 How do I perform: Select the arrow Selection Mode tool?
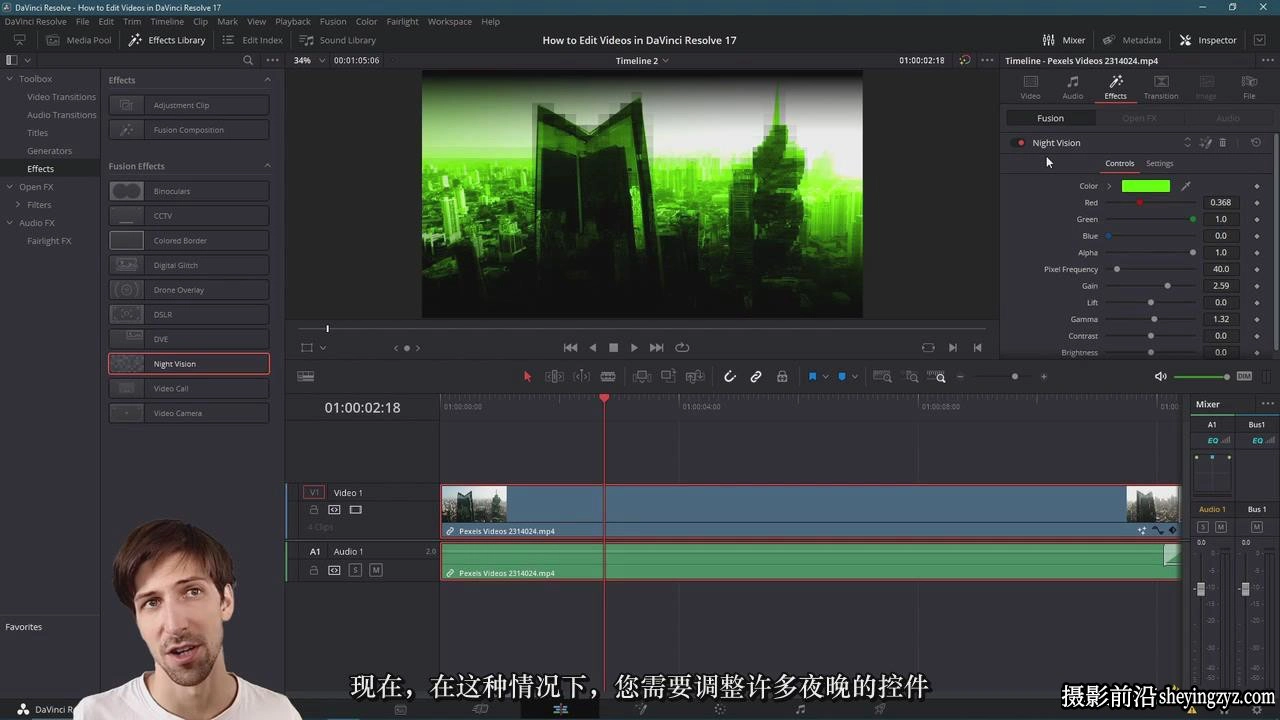[528, 377]
